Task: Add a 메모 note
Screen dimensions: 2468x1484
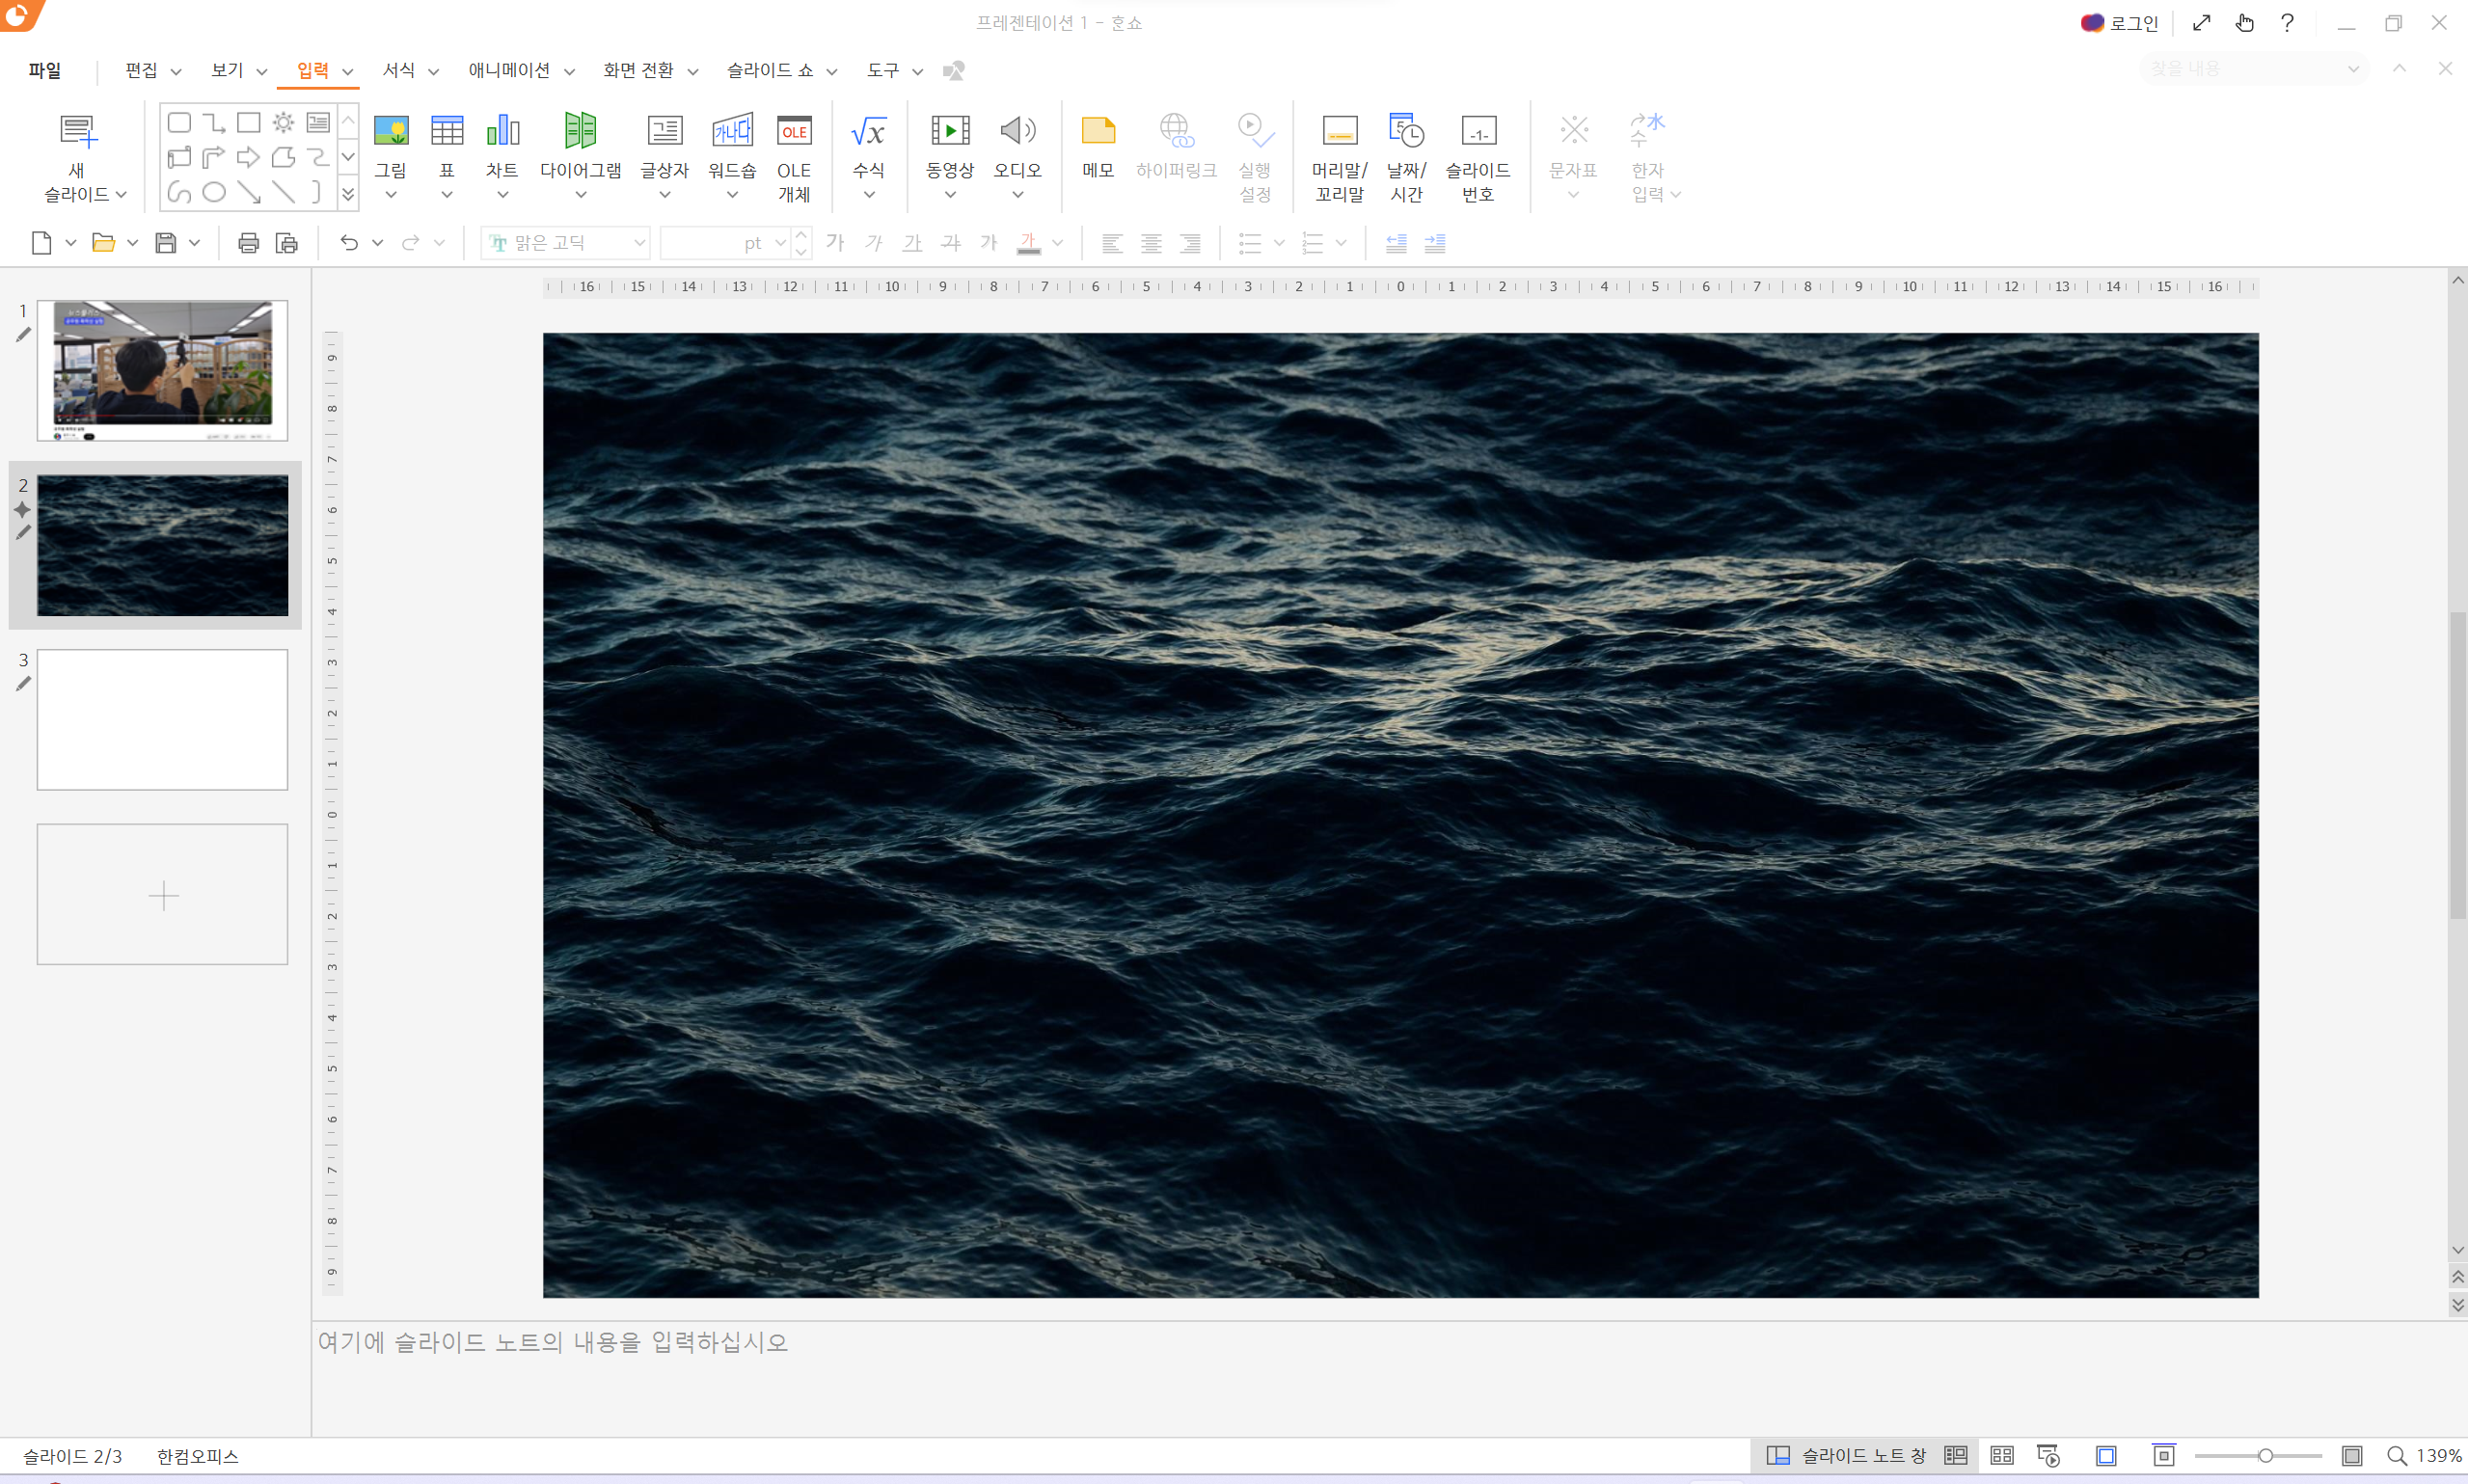Action: (1097, 131)
